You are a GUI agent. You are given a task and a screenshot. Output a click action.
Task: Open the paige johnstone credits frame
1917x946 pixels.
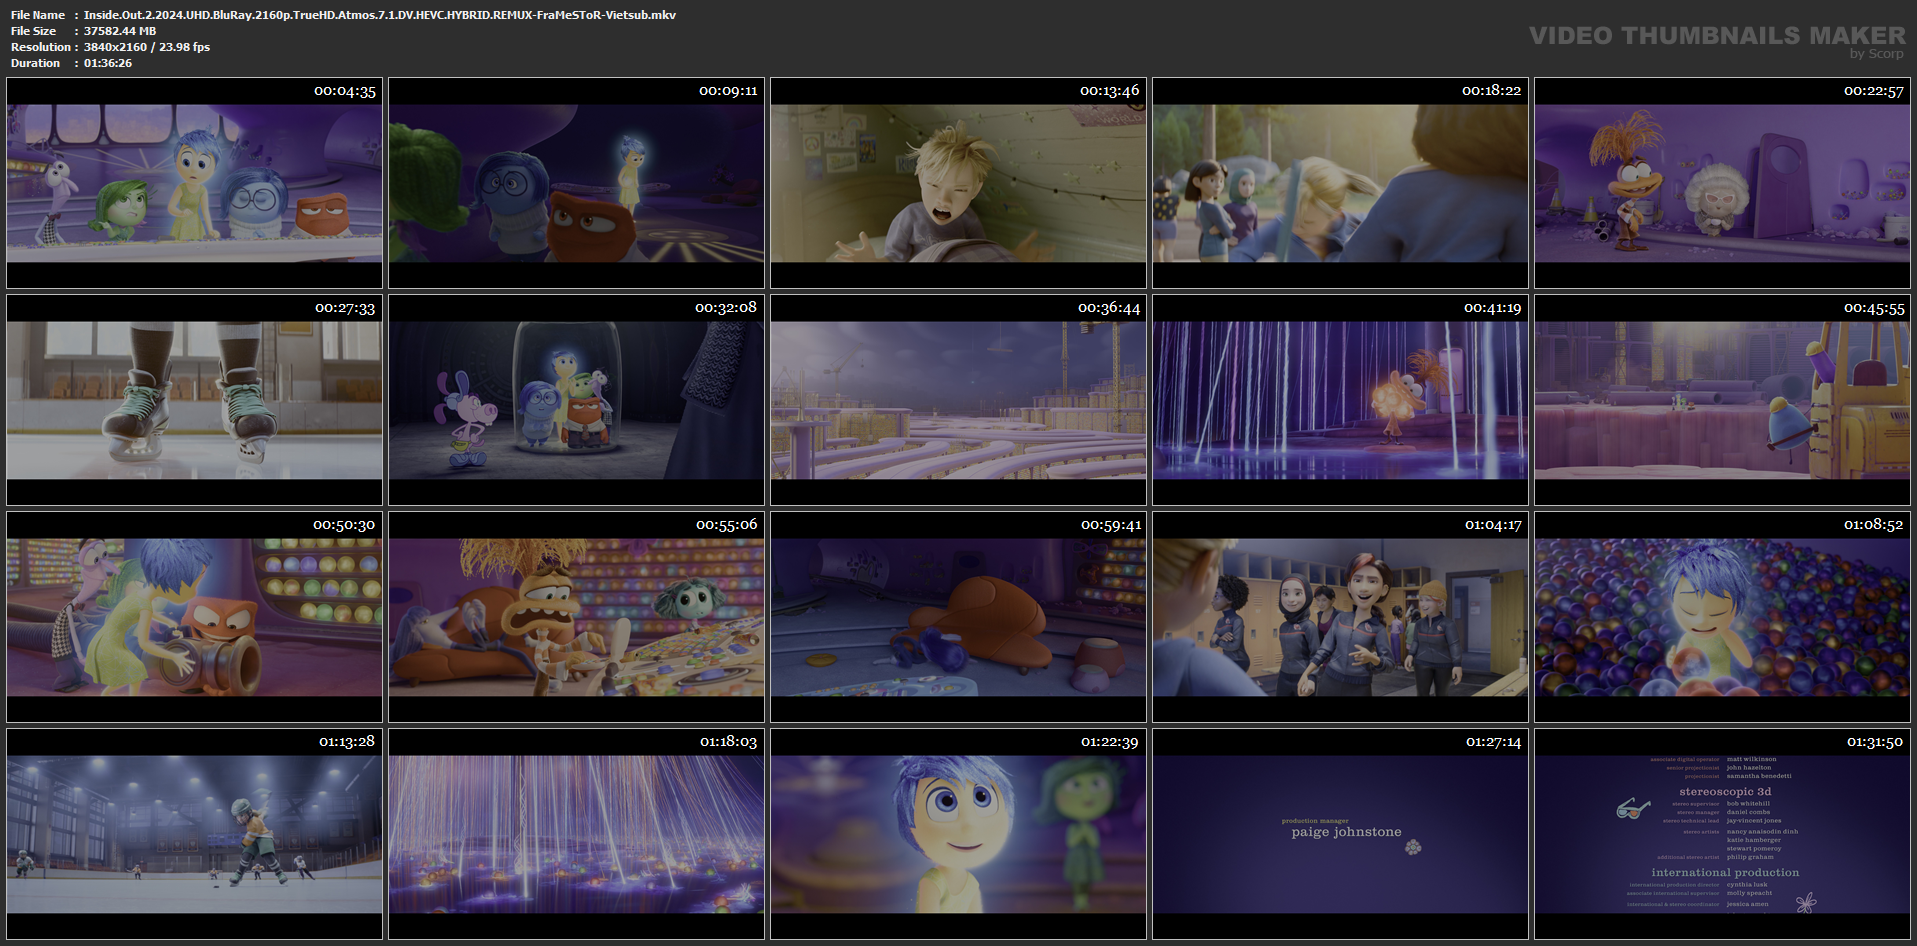pyautogui.click(x=1340, y=834)
